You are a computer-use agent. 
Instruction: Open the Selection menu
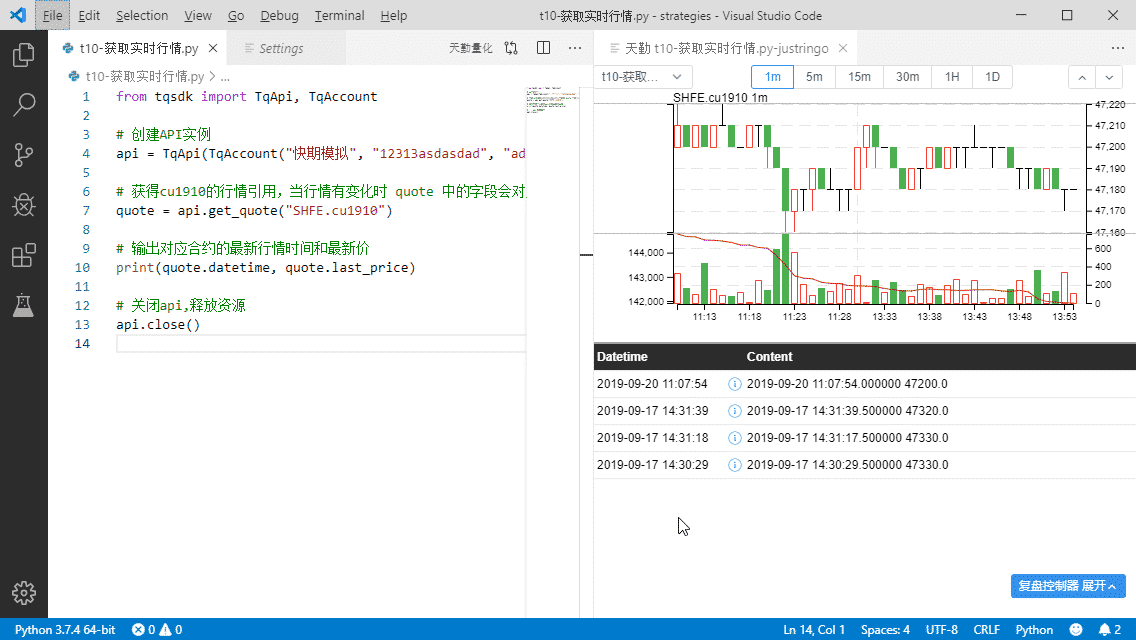click(x=142, y=15)
